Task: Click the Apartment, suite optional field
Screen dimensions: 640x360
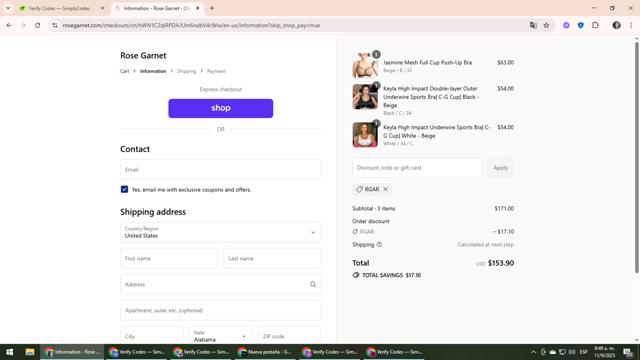Action: [221, 311]
